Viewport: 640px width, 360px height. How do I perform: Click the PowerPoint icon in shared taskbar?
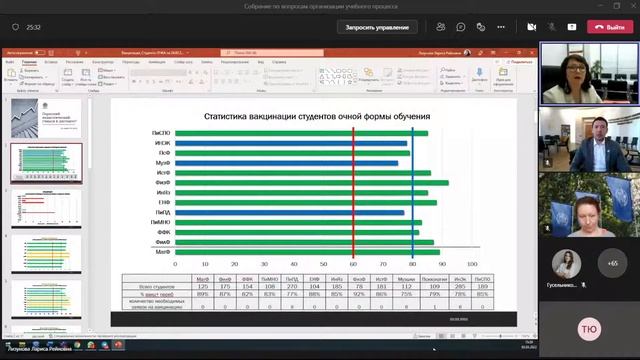(118, 345)
